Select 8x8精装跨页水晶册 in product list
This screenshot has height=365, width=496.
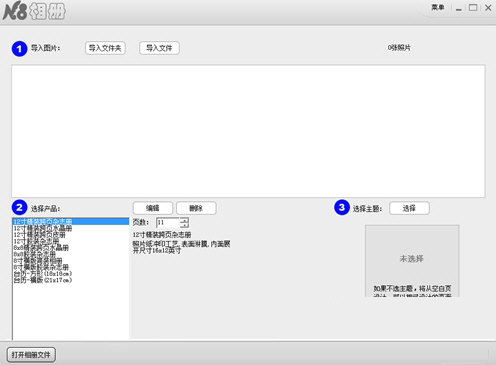(x=71, y=248)
